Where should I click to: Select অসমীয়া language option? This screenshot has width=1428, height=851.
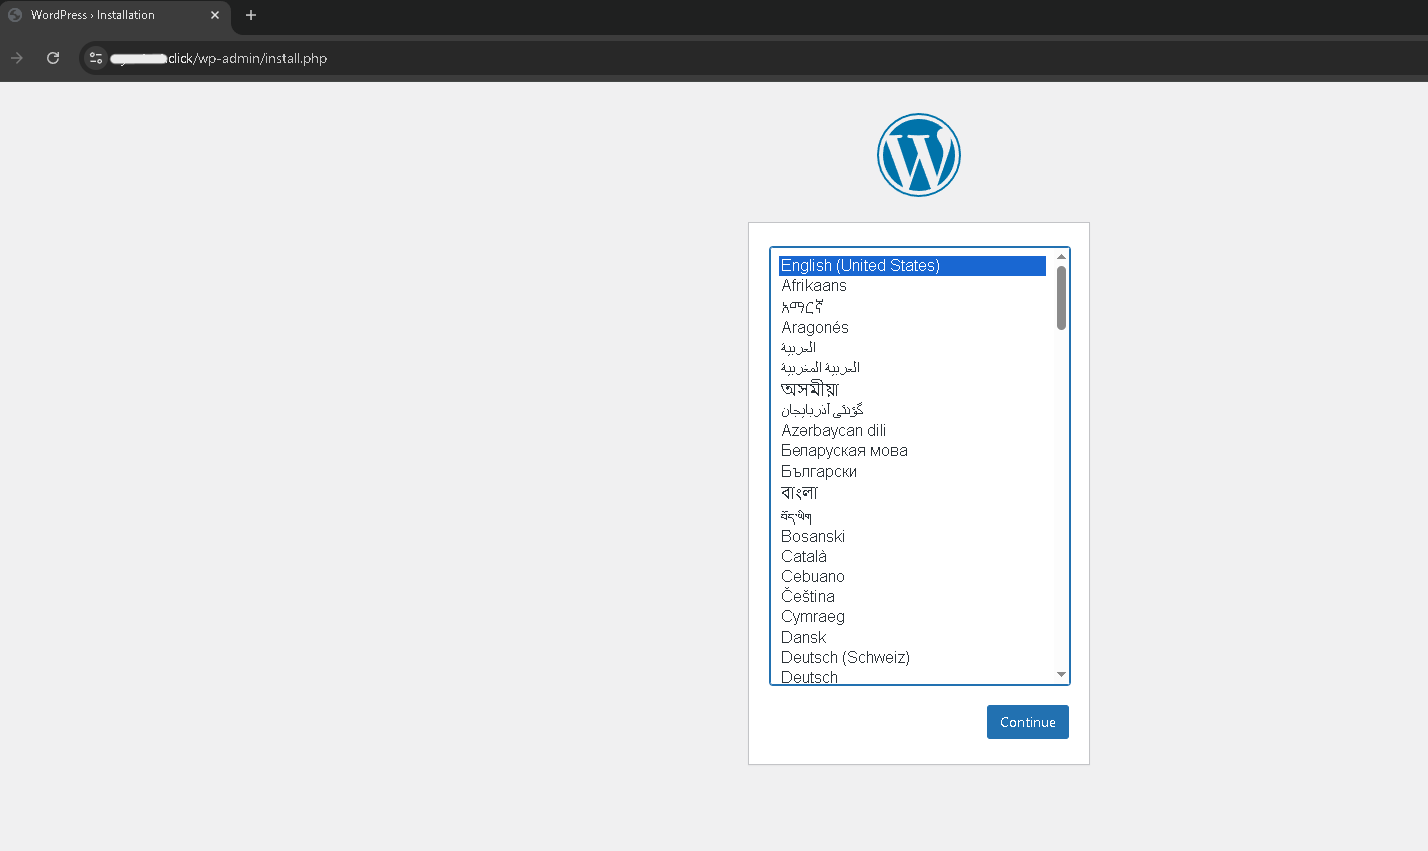[x=912, y=389]
